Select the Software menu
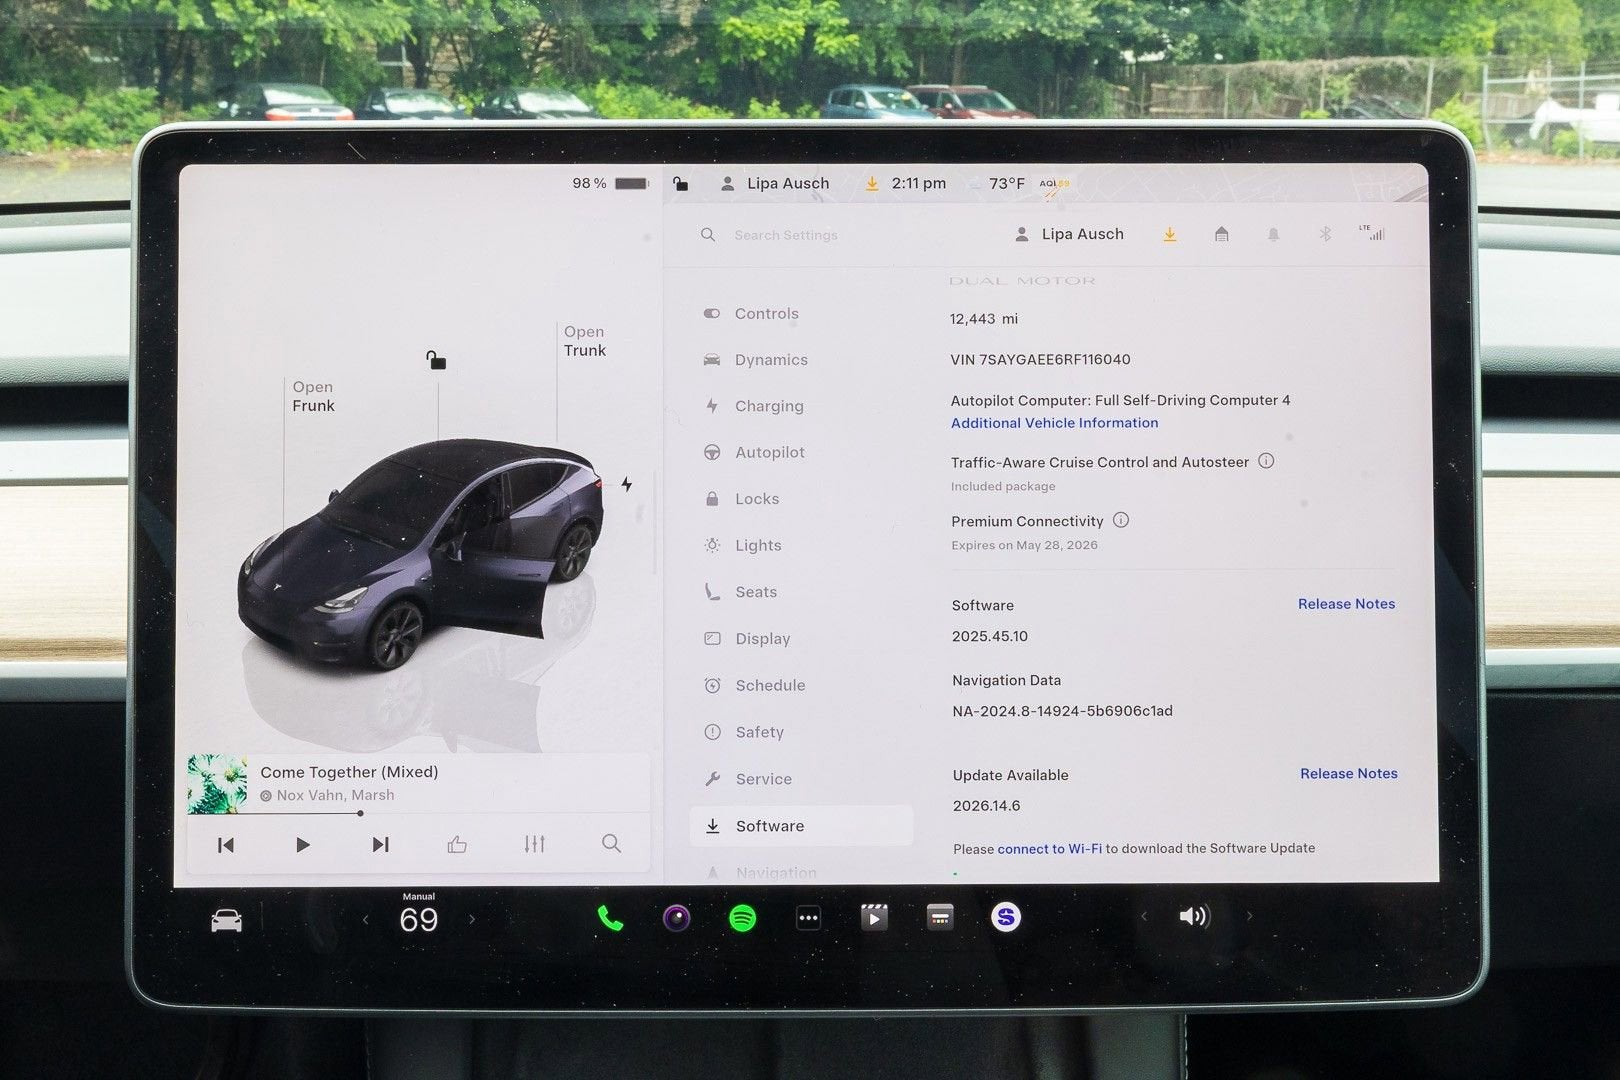 [x=801, y=826]
